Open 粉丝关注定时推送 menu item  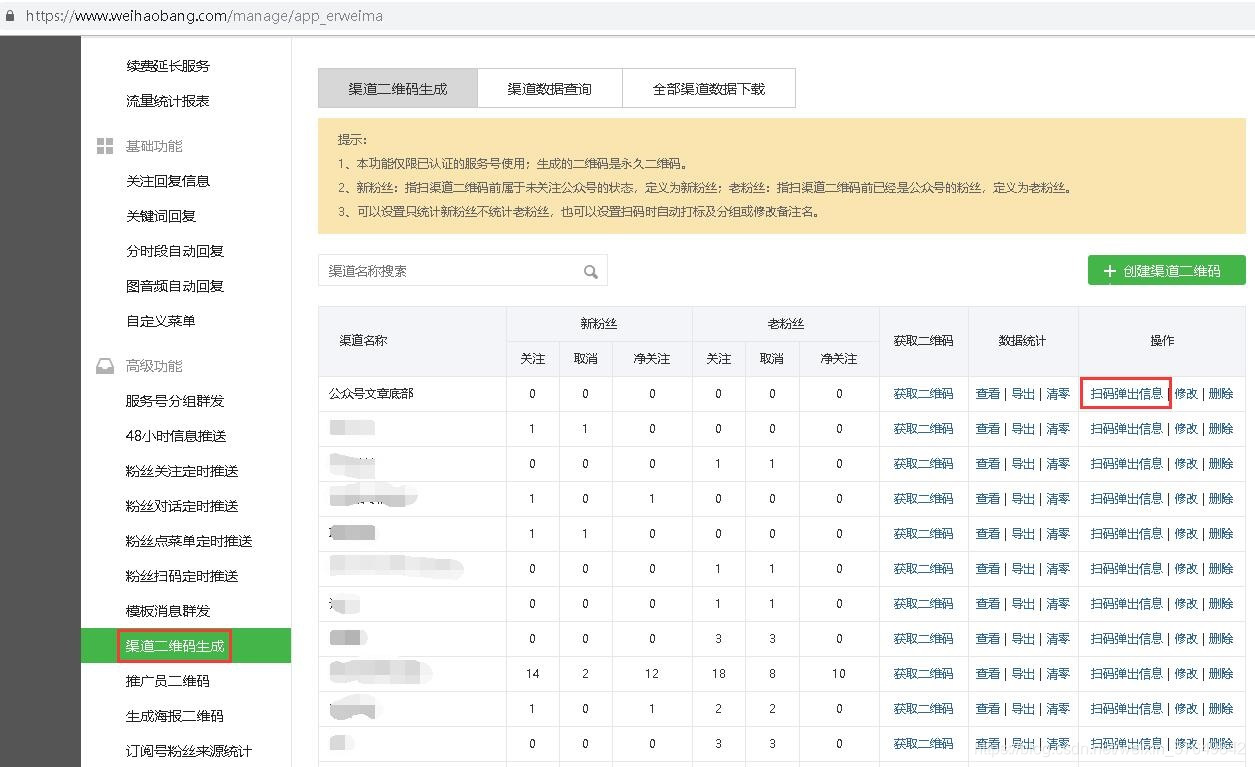click(182, 471)
